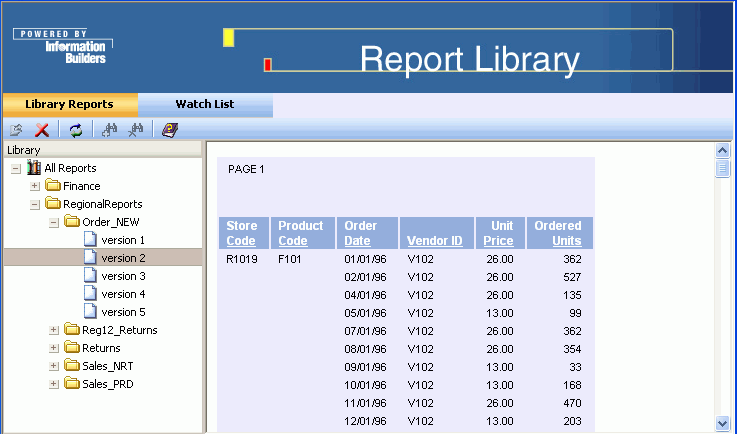Click the Order_NEW folder icon
The image size is (737, 434).
point(72,221)
